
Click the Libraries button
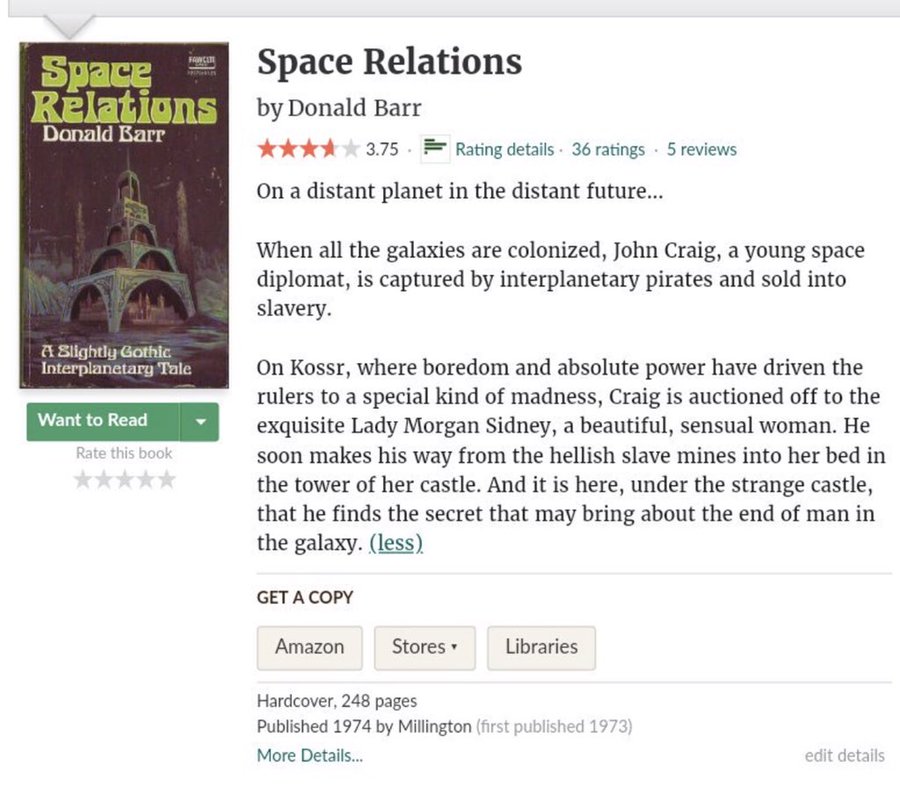541,647
